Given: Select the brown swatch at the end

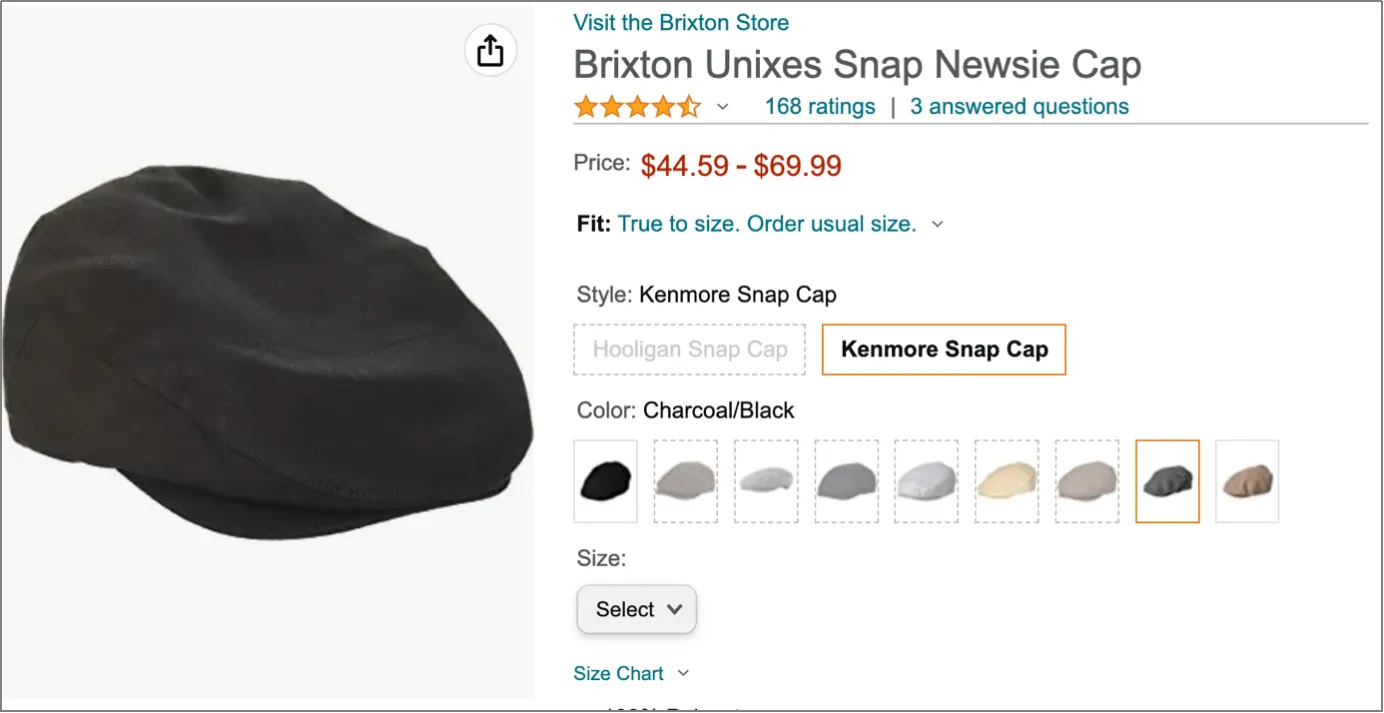Looking at the screenshot, I should [1247, 481].
